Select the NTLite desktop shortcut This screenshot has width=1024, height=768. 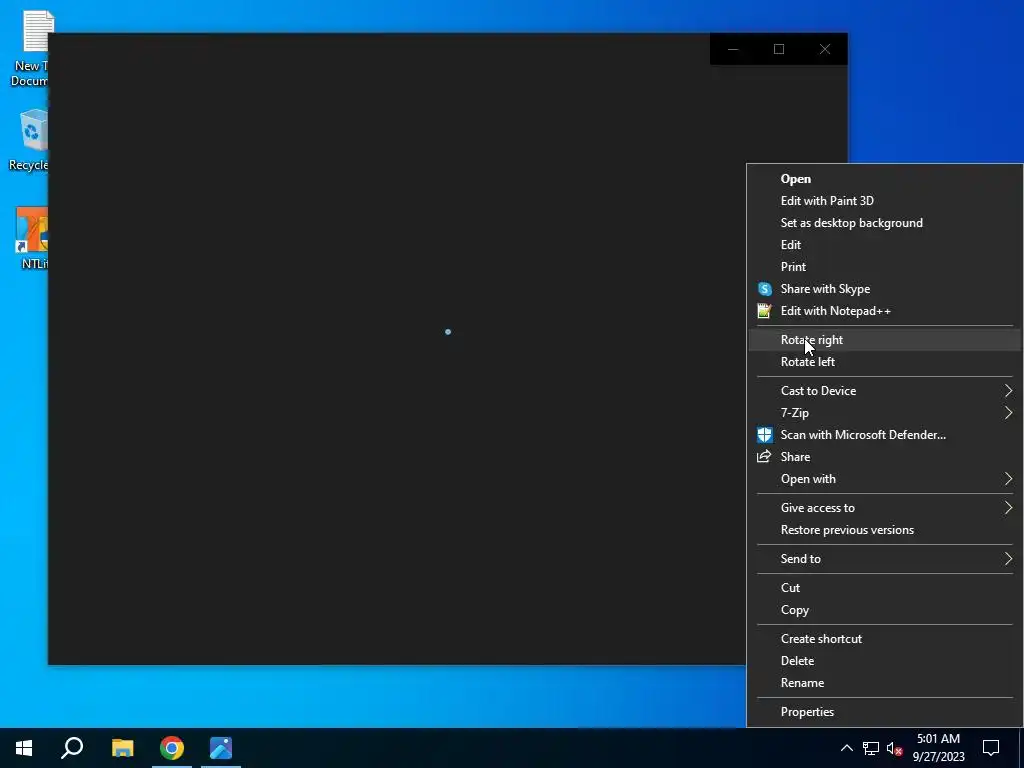(x=31, y=238)
